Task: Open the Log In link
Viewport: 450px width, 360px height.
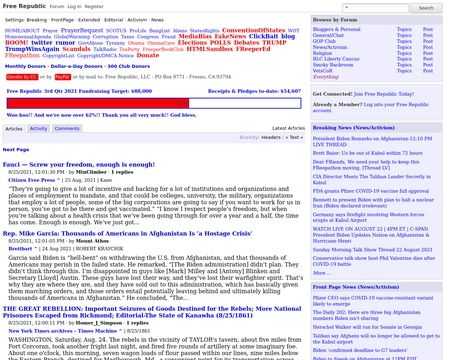Action: pos(74,6)
